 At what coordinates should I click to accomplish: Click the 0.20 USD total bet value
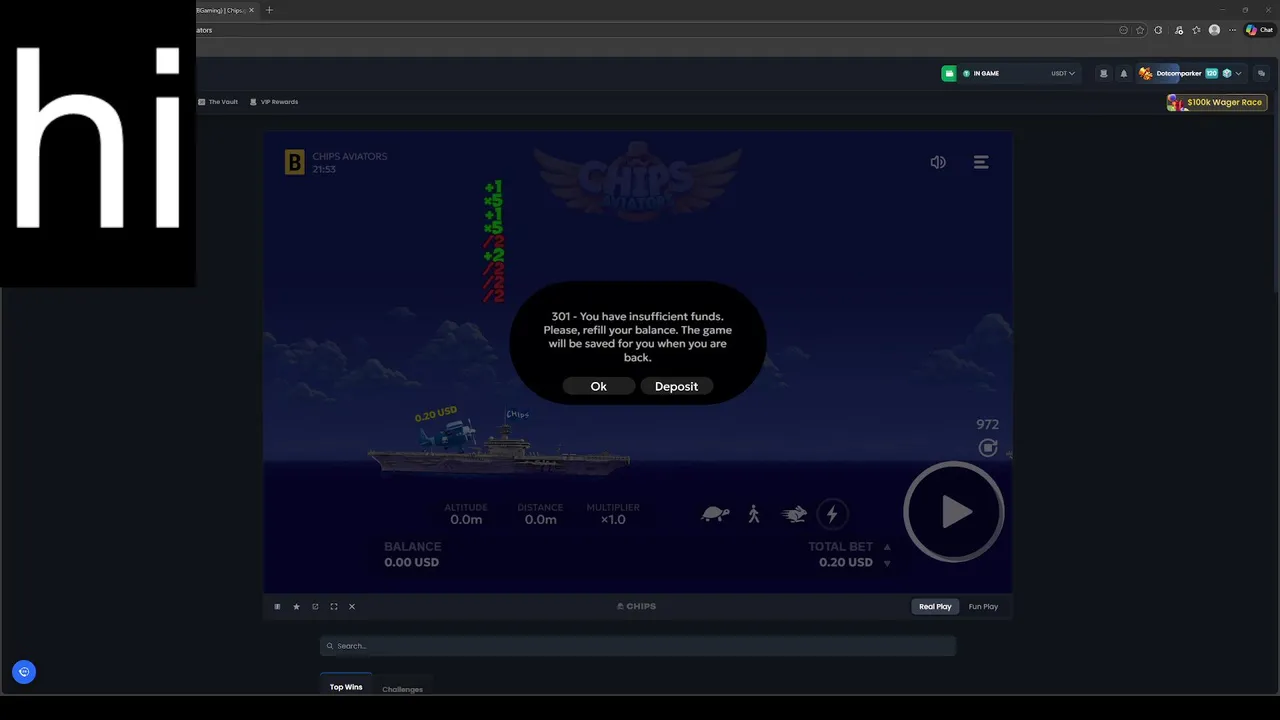[x=846, y=562]
